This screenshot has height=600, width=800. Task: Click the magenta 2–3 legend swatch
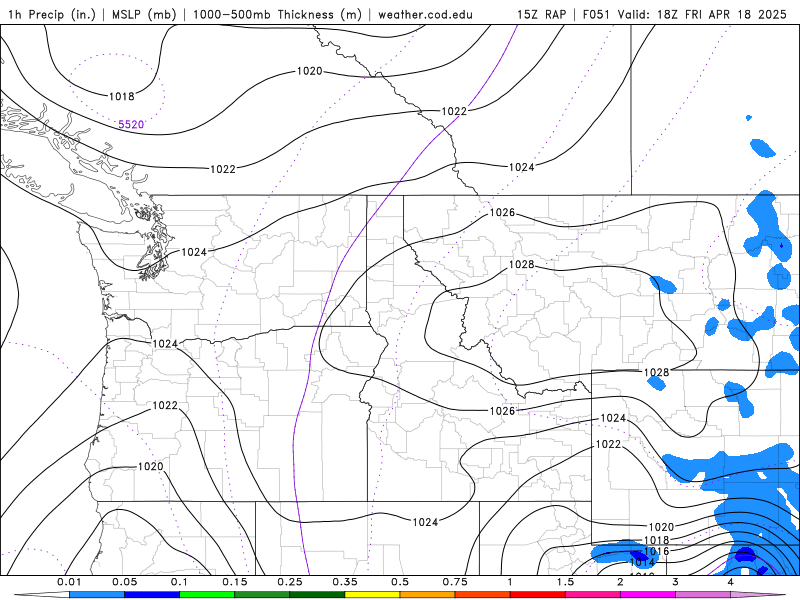[x=648, y=595]
